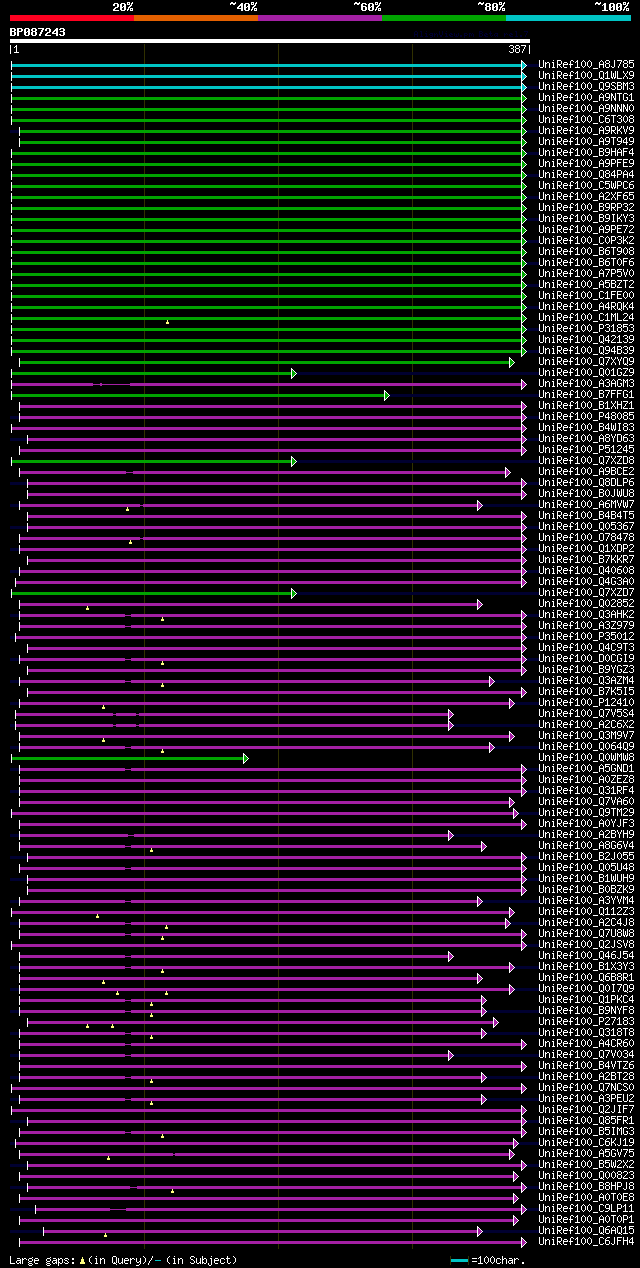Select label UniRef100_A3AGM3

(x=586, y=383)
